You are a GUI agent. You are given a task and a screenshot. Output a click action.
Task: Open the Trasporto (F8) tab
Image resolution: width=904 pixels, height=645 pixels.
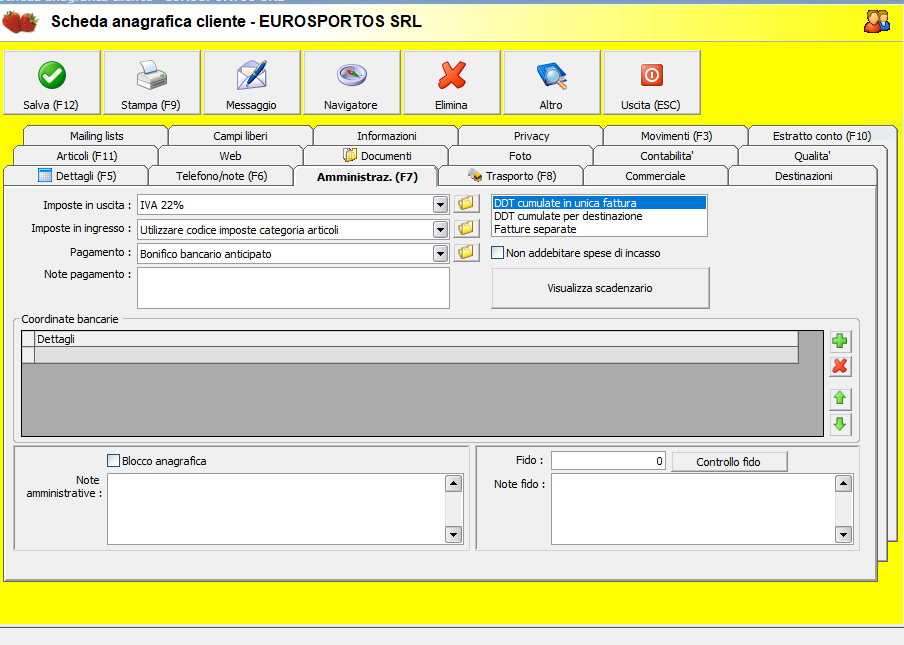coord(511,176)
